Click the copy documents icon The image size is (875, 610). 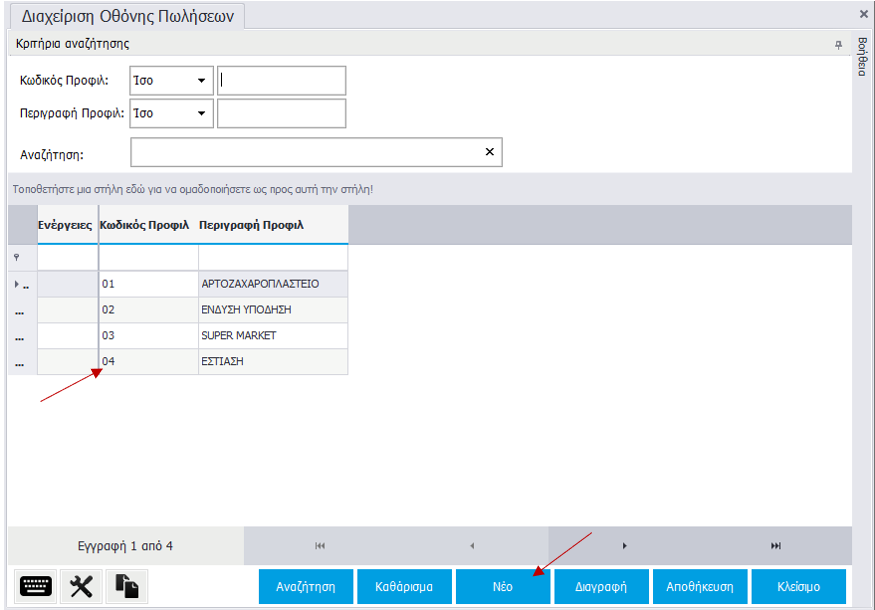click(x=127, y=586)
